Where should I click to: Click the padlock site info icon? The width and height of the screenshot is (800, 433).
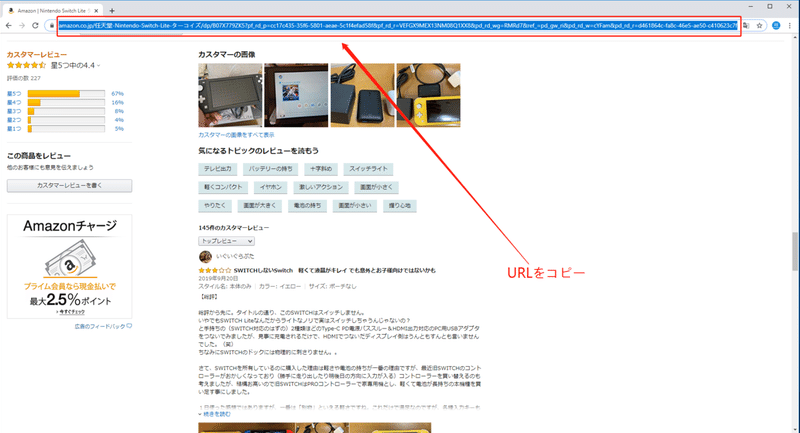[x=52, y=26]
